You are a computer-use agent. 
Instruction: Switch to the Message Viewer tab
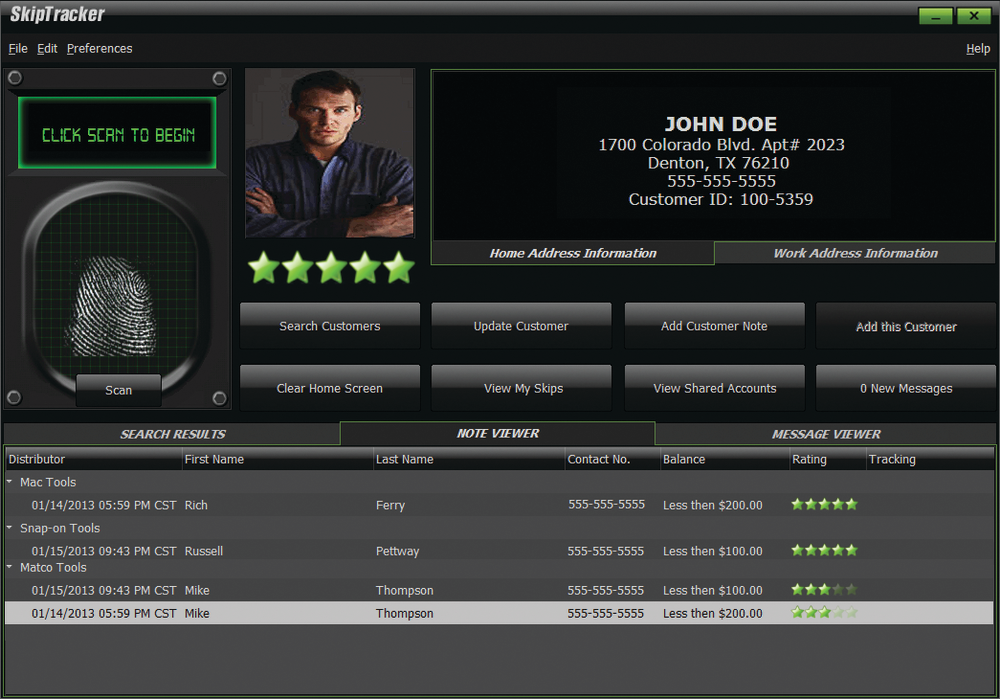826,434
